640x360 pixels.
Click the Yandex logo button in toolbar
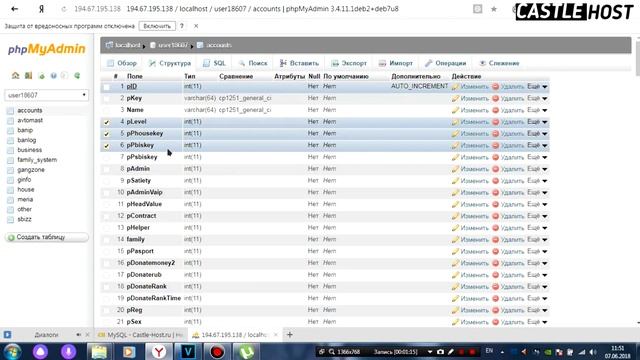point(41,9)
